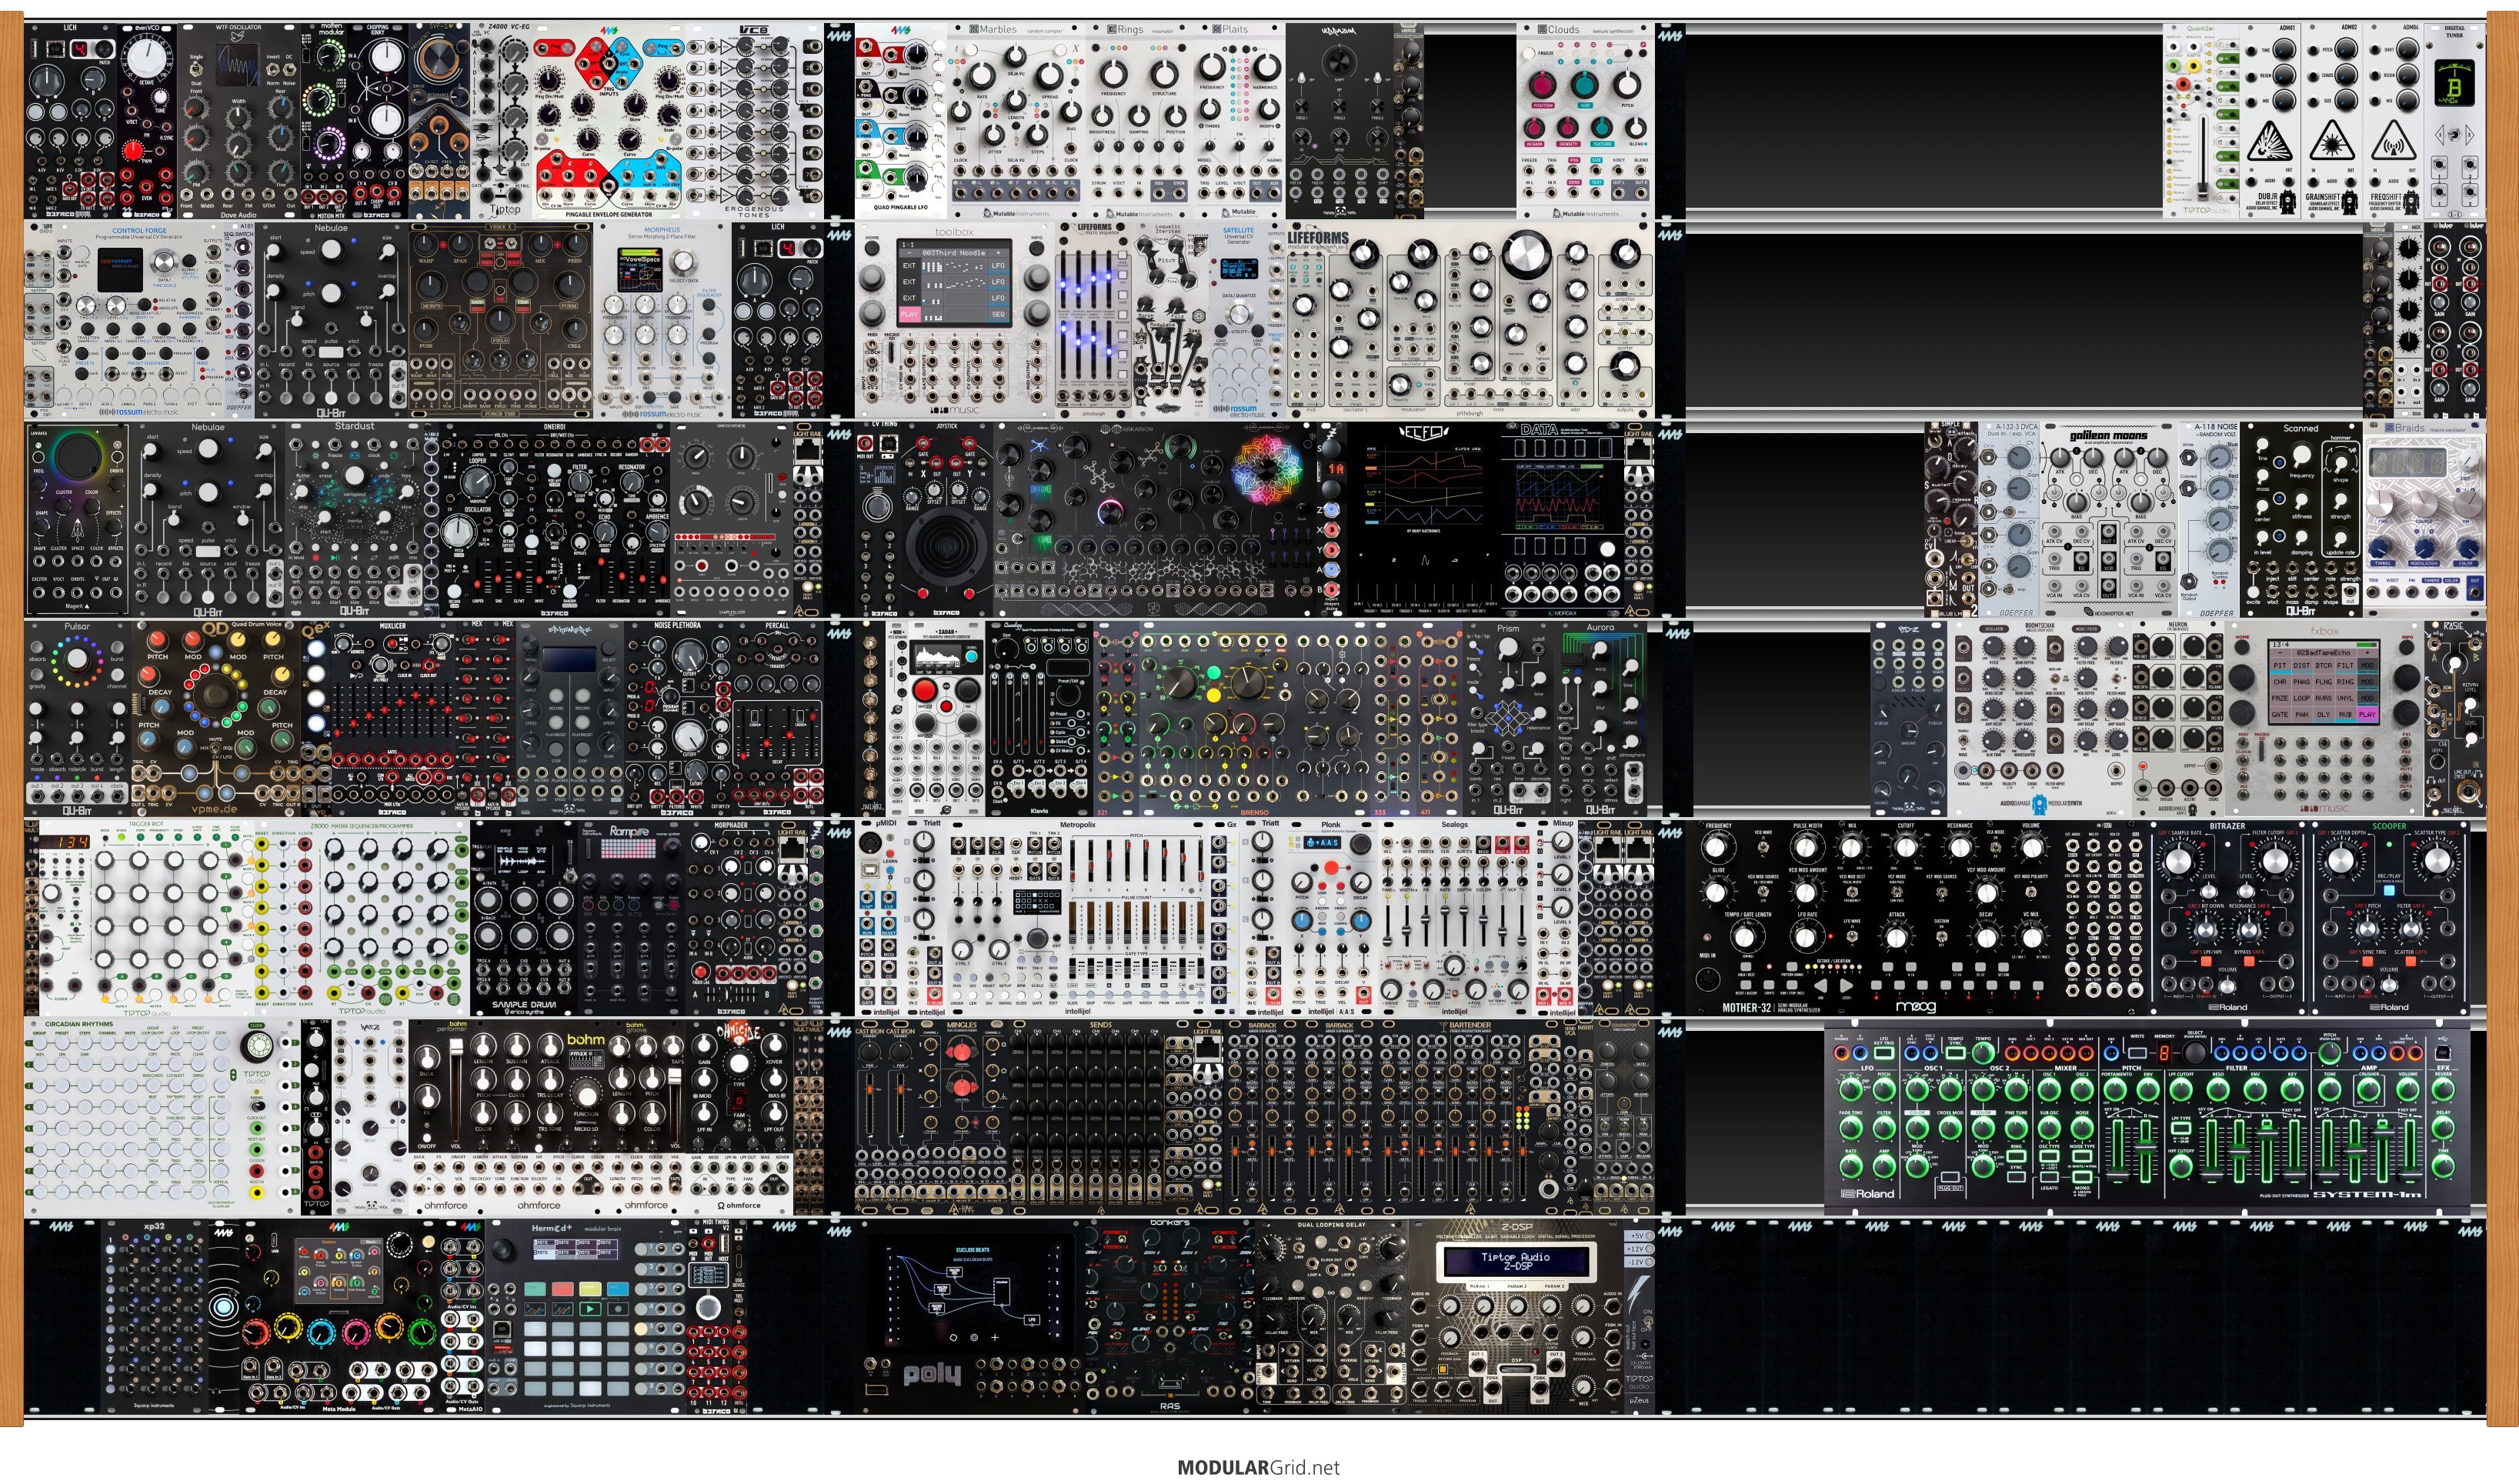This screenshot has height=1484, width=2519.
Task: Click the Roland System-1m synthesizer
Action: click(2147, 1117)
